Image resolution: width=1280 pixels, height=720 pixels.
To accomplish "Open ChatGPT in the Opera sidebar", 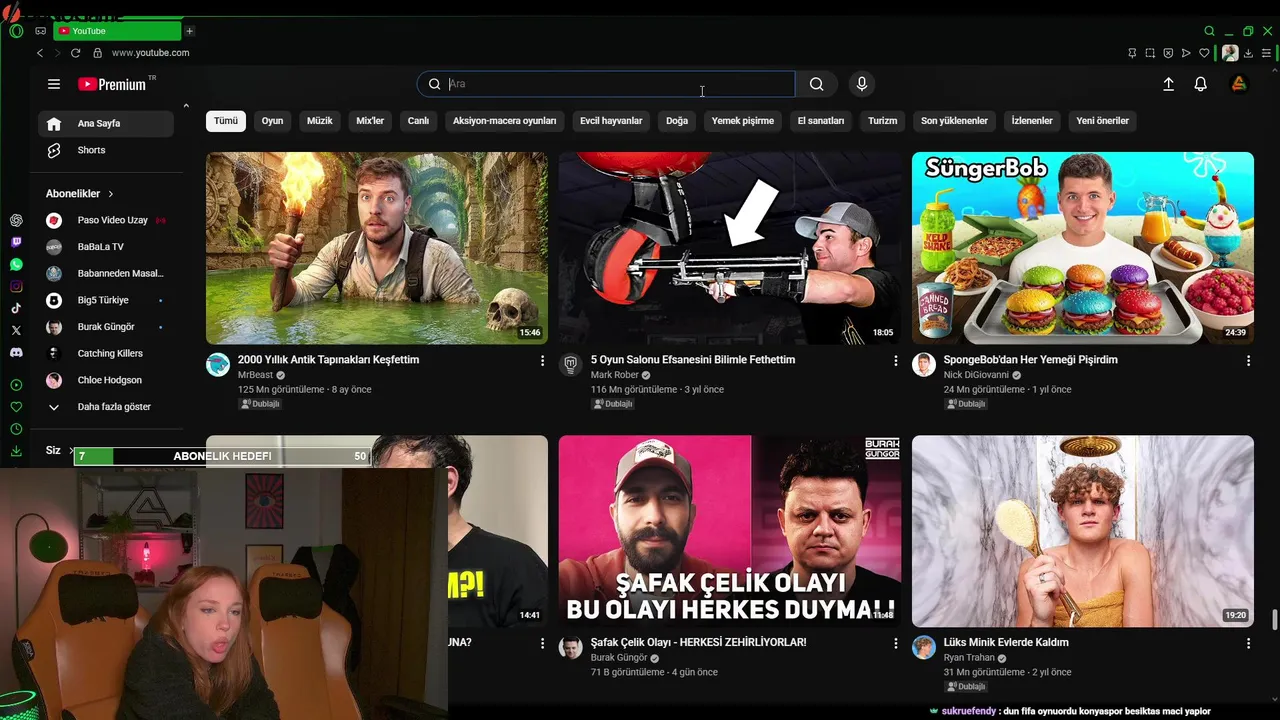I will 16,220.
